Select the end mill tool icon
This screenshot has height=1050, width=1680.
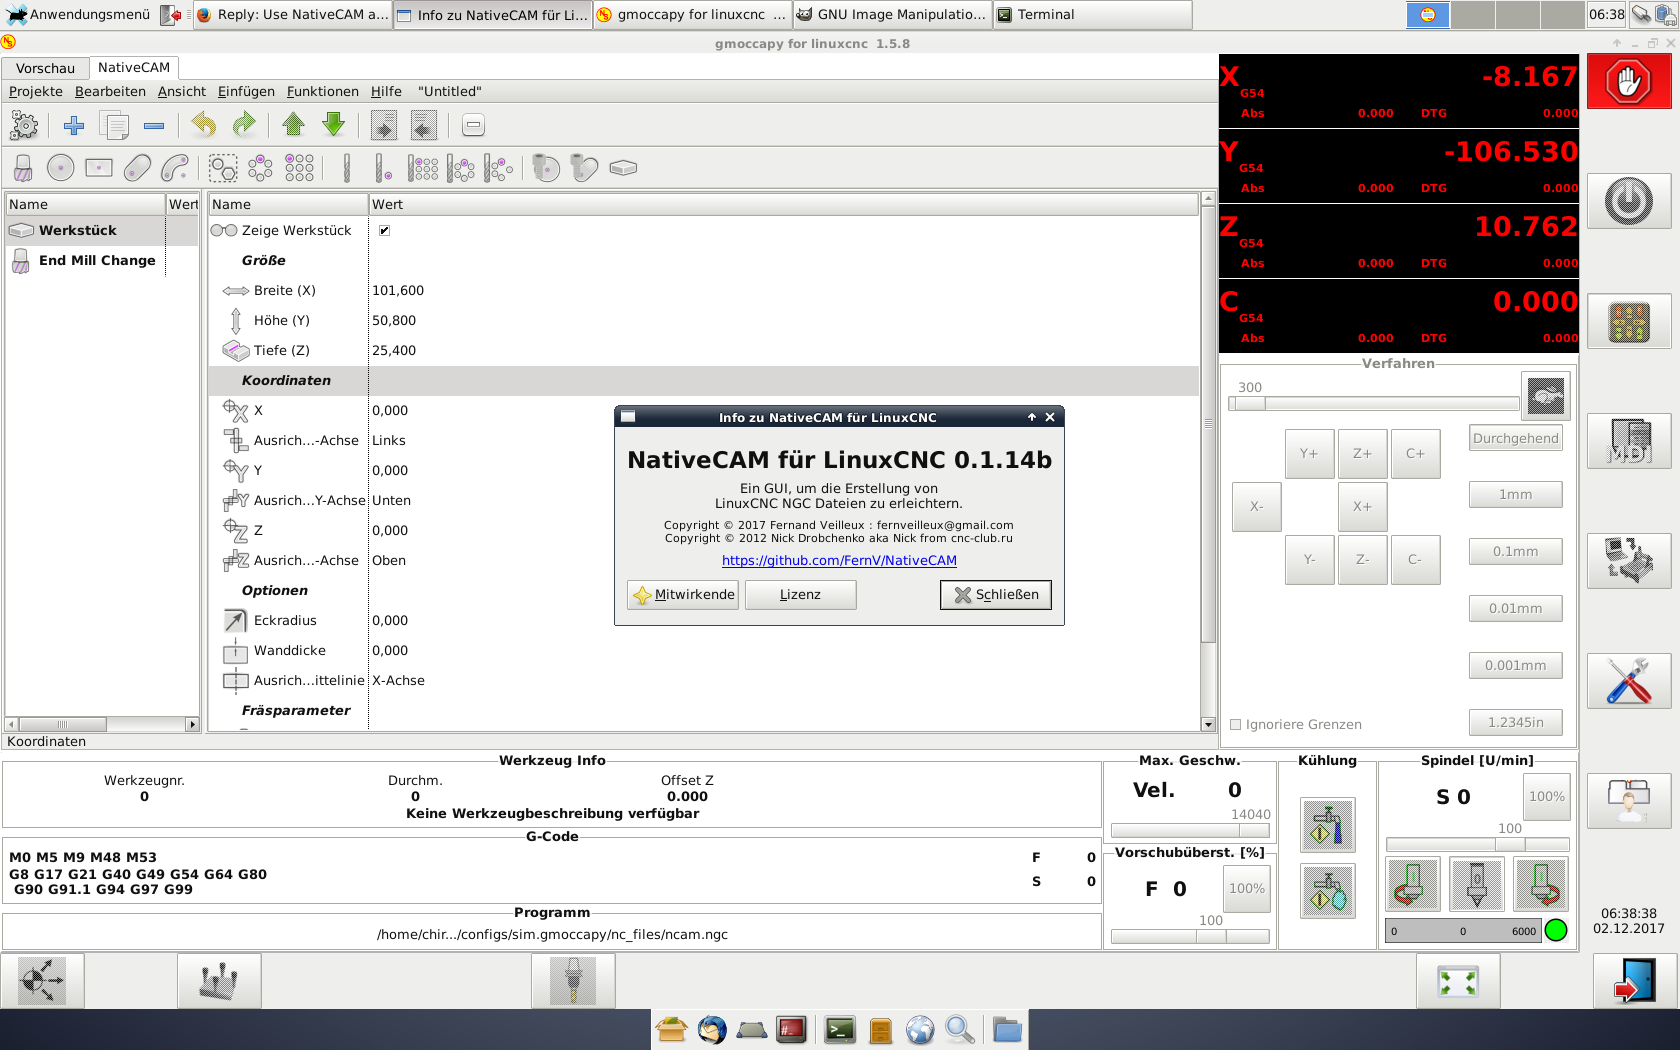pos(23,168)
